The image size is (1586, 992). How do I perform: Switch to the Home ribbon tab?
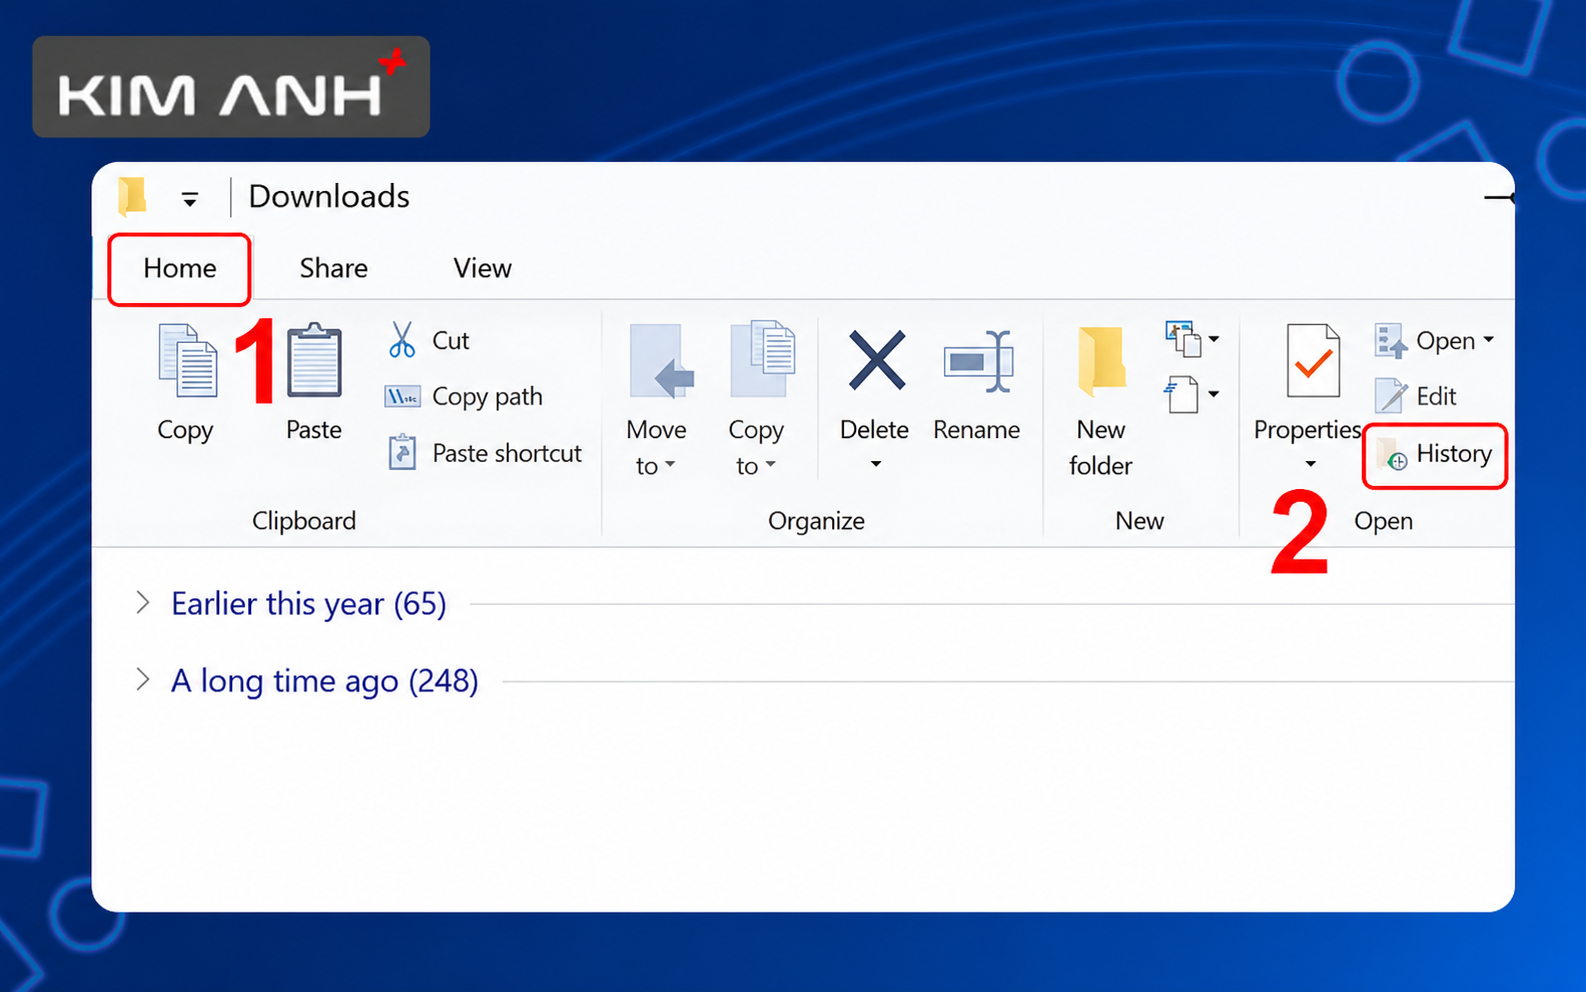(180, 268)
